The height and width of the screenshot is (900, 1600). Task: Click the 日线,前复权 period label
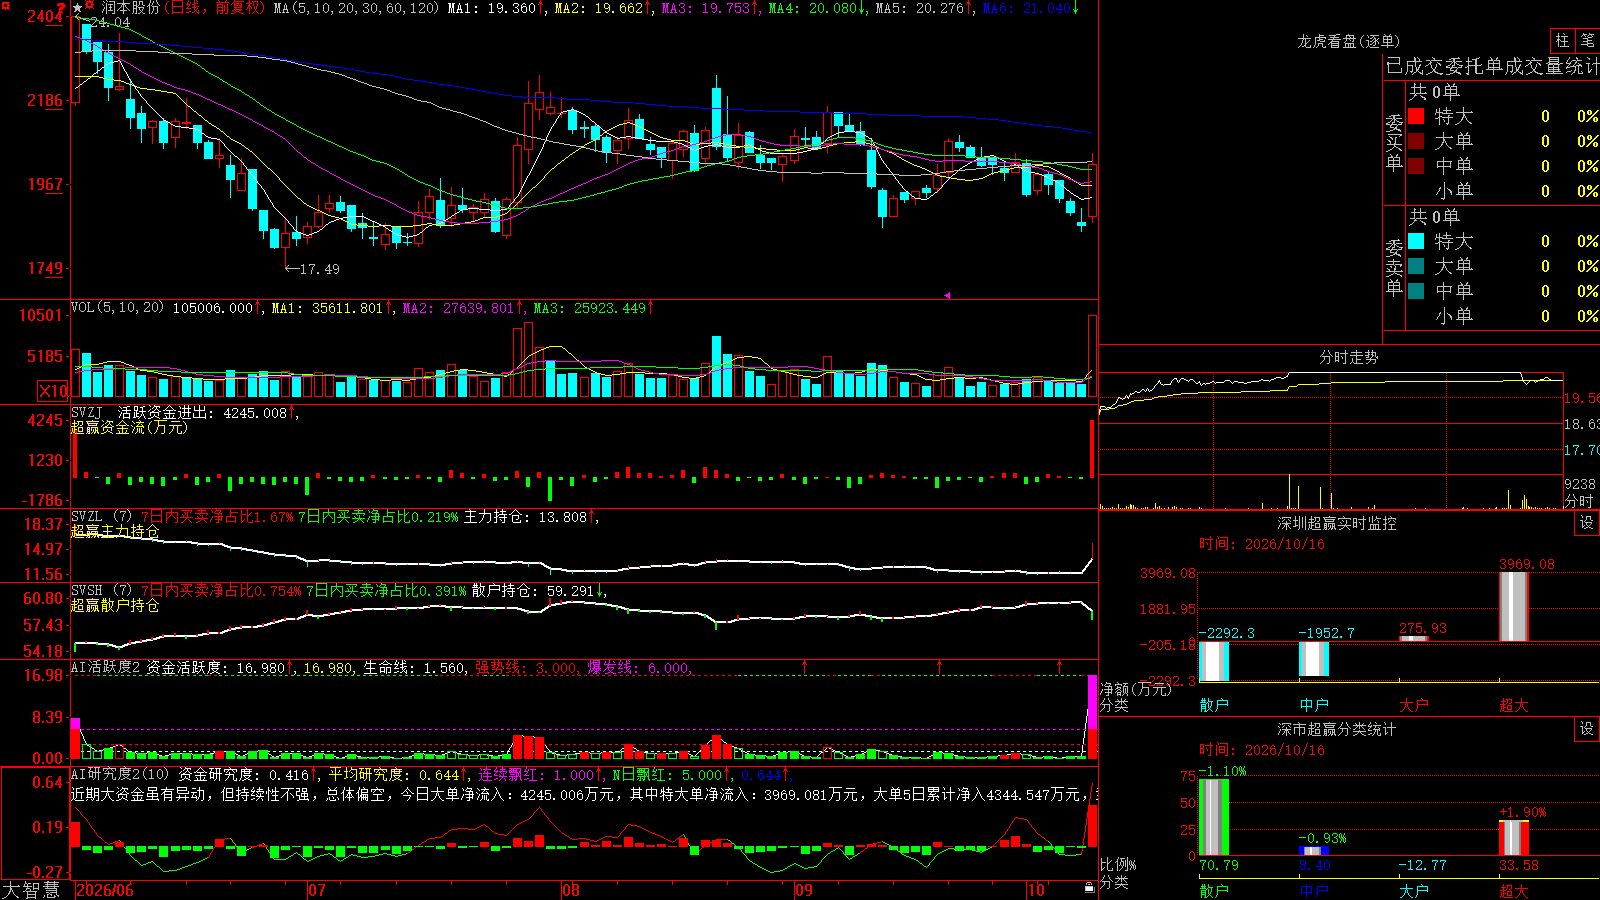(x=214, y=8)
